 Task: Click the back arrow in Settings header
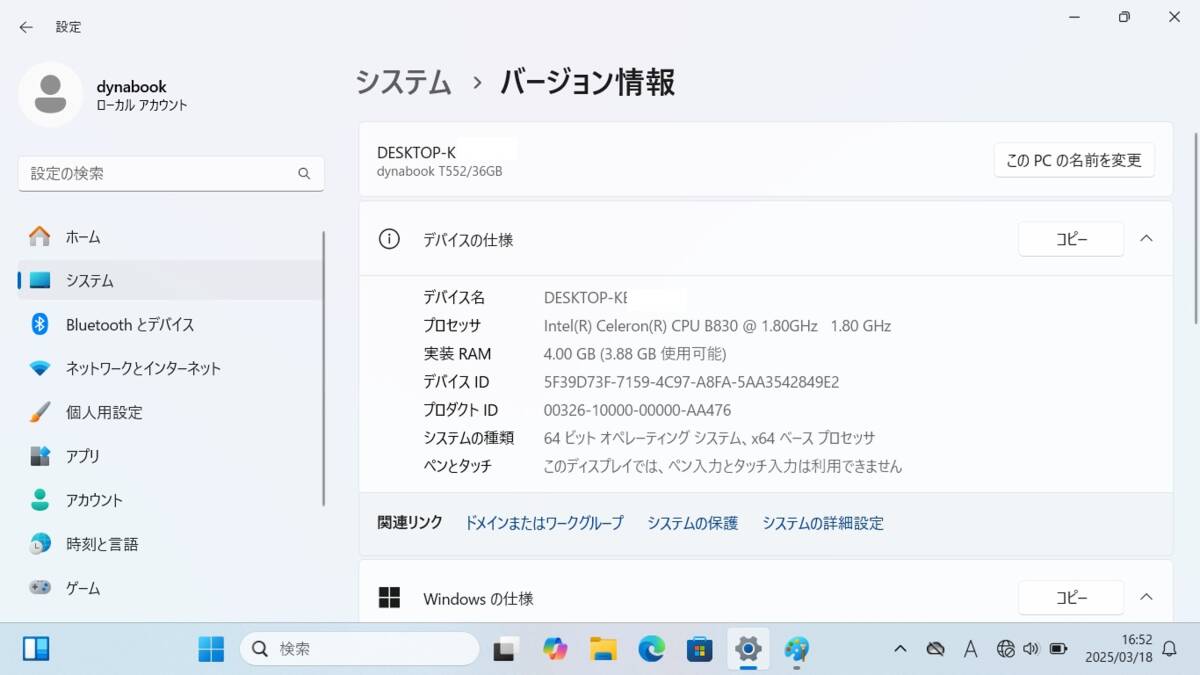pyautogui.click(x=26, y=27)
